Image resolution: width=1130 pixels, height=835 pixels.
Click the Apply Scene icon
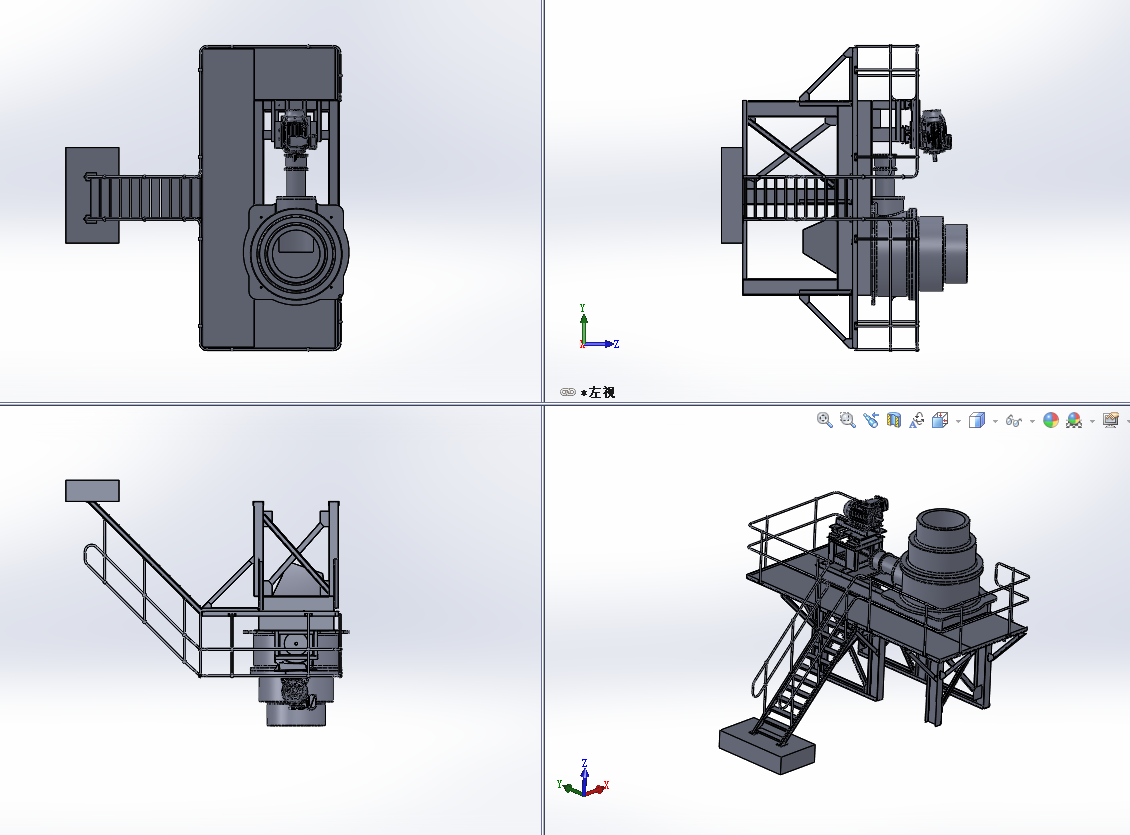[1074, 421]
